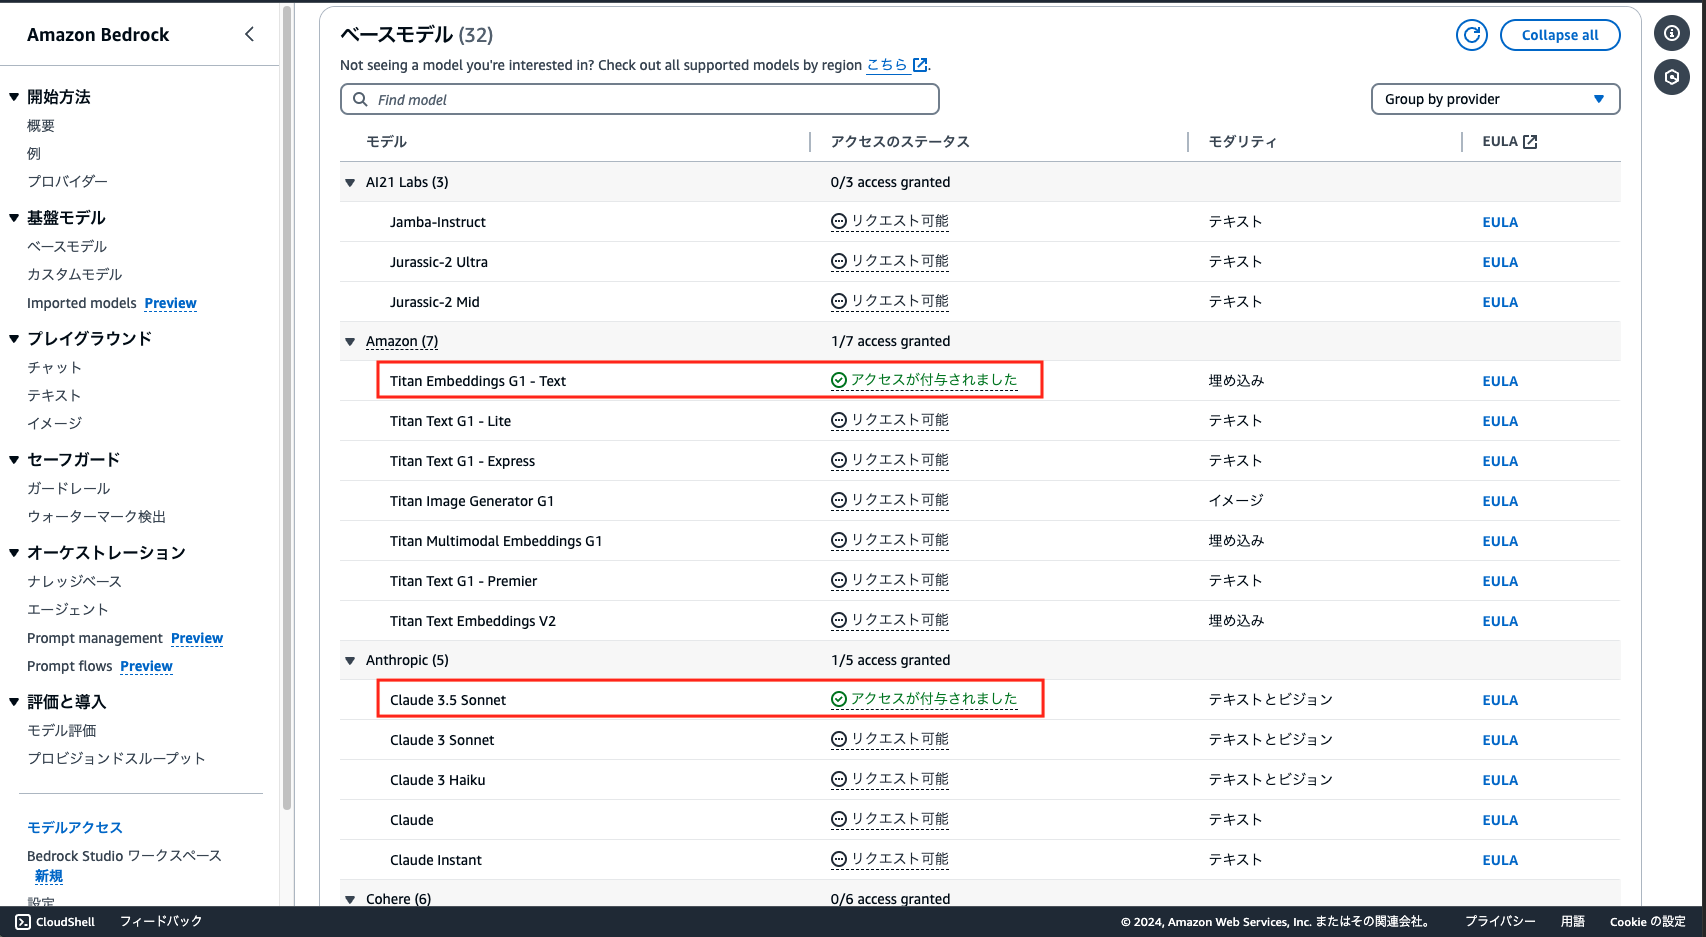Open ベースモデル in the sidebar
Screen dimensions: 1706x937
(x=67, y=247)
